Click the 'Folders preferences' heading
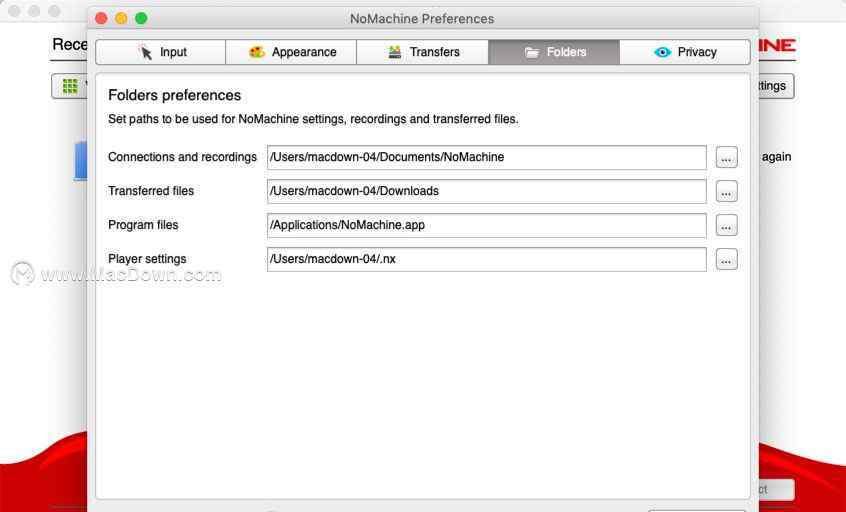 click(x=174, y=95)
